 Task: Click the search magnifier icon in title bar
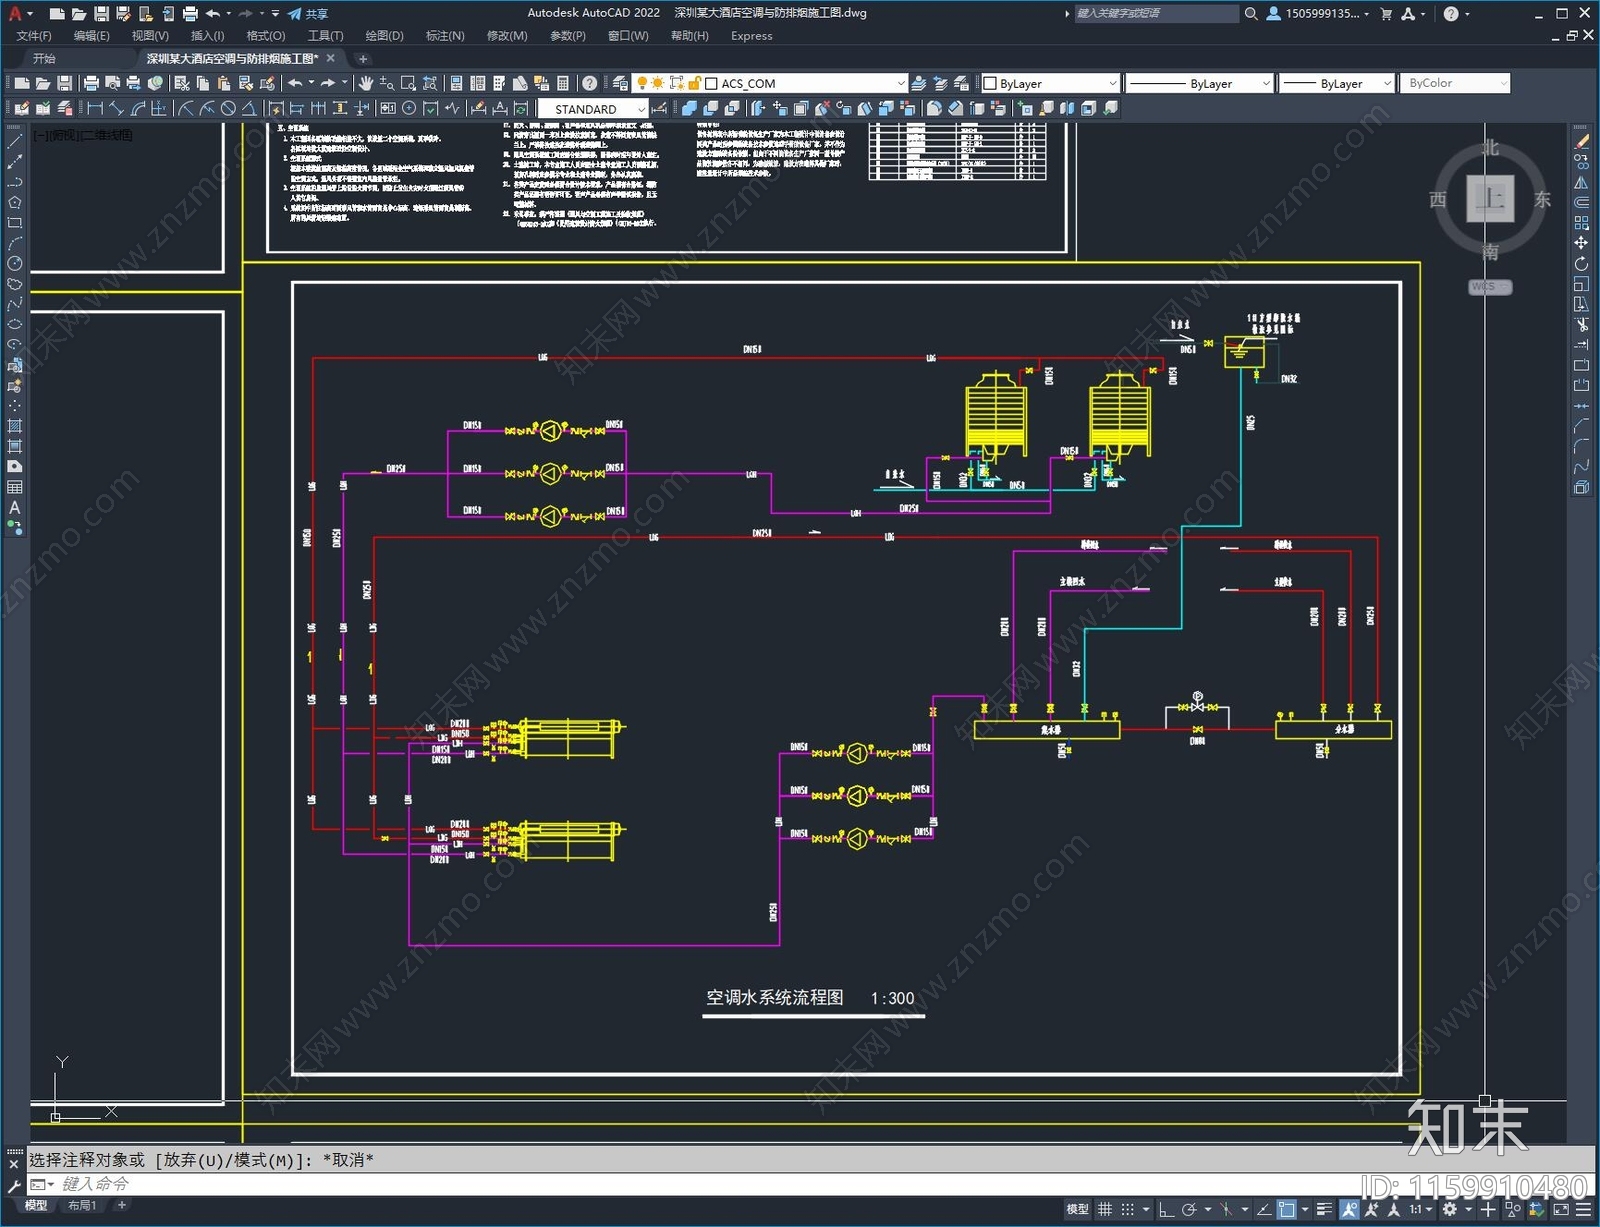[1251, 14]
